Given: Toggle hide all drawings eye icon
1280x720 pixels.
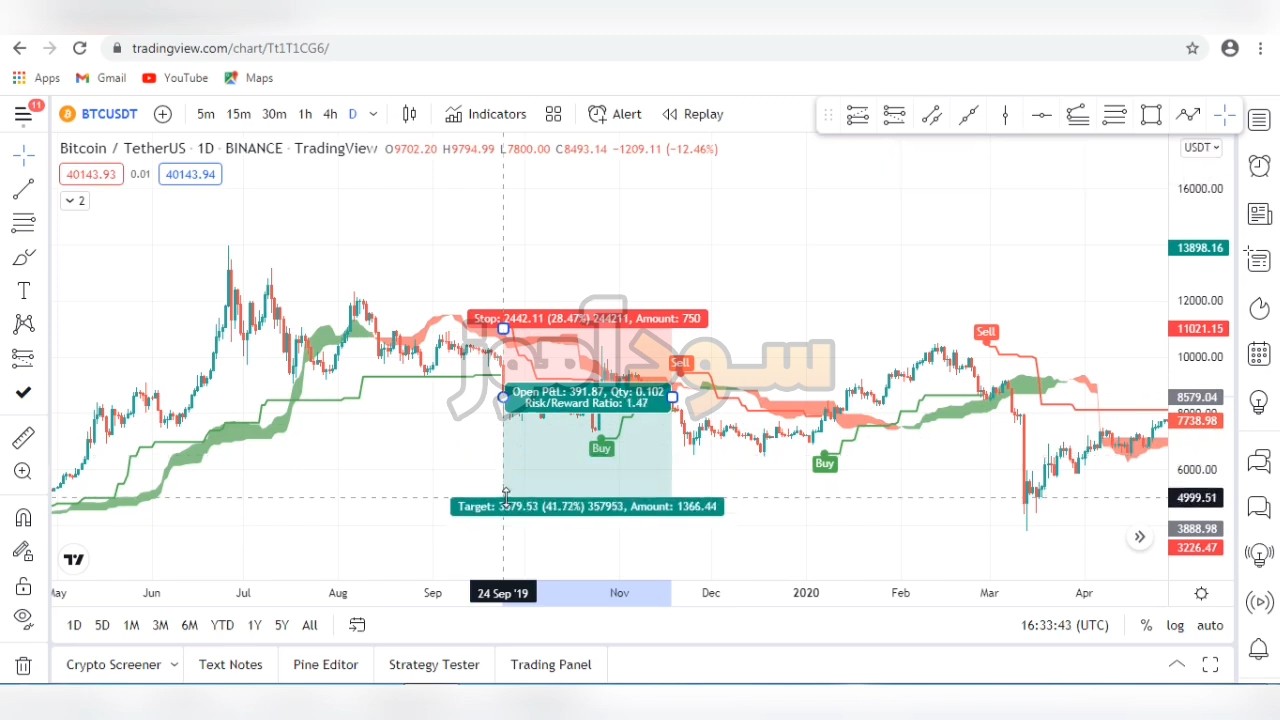Looking at the screenshot, I should point(24,618).
